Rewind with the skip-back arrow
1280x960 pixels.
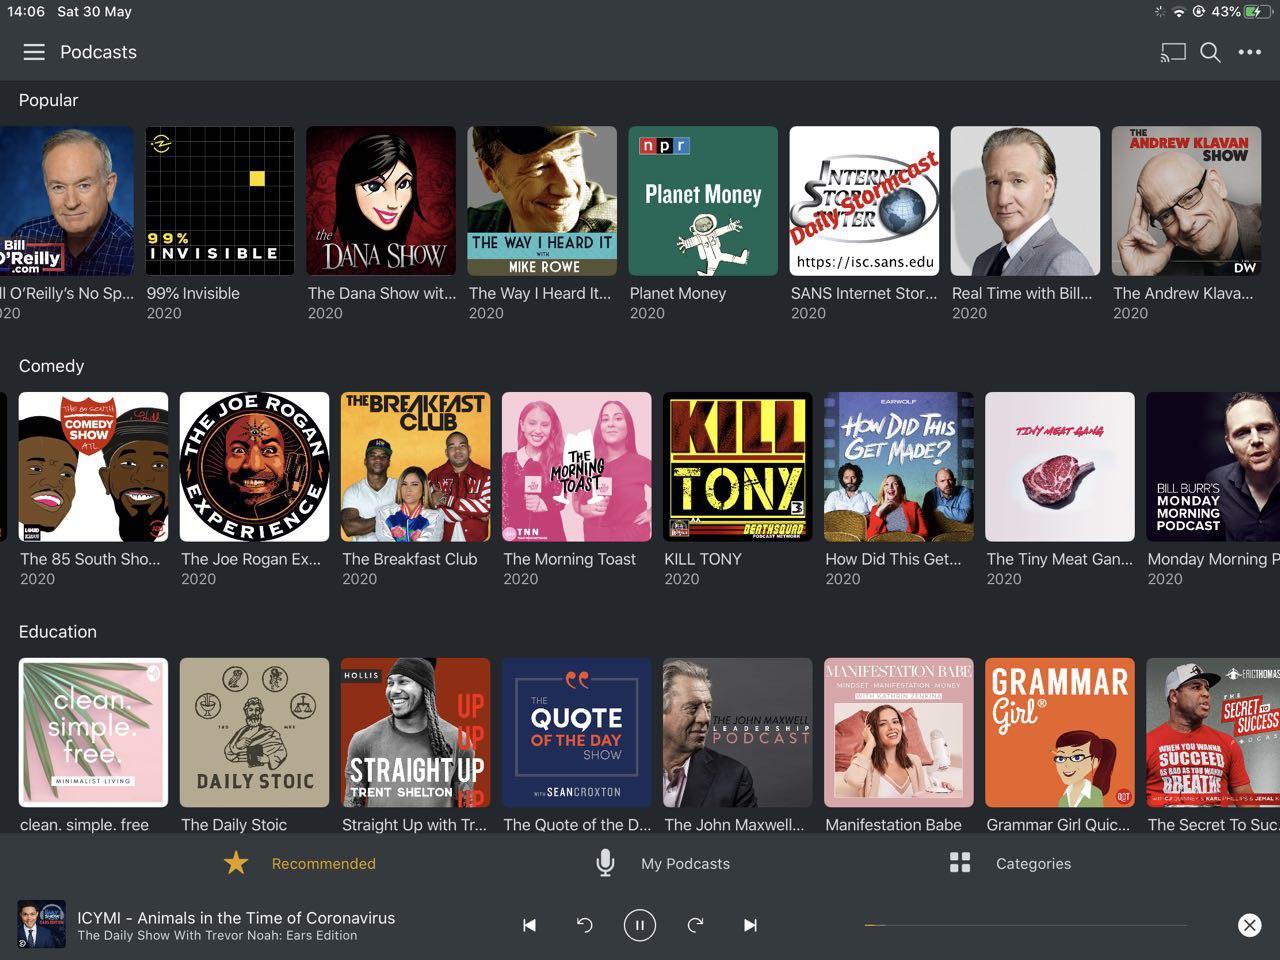click(585, 925)
